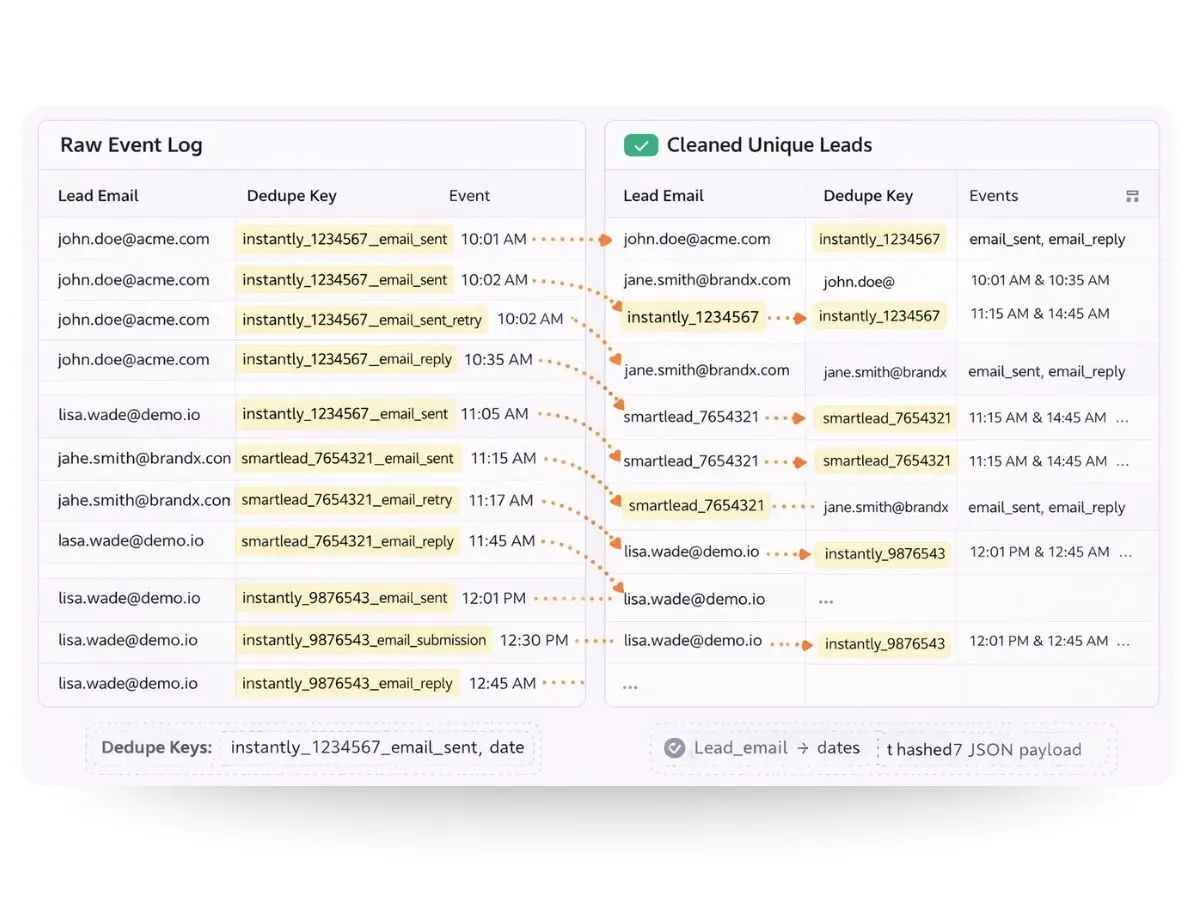1200x900 pixels.
Task: Click the Dedupe Keys field below Raw Event Log
Action: 377,748
